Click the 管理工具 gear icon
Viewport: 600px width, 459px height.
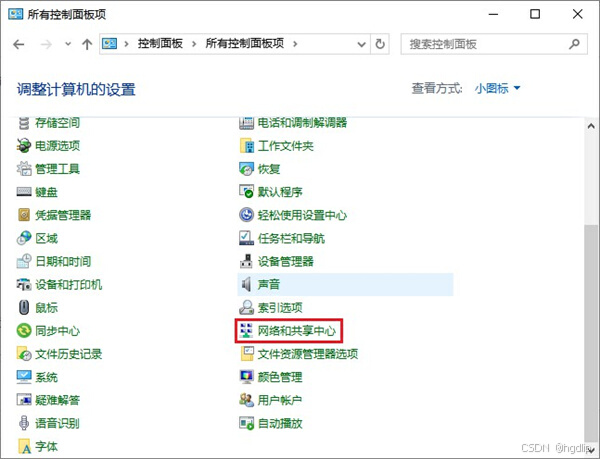pyautogui.click(x=24, y=169)
